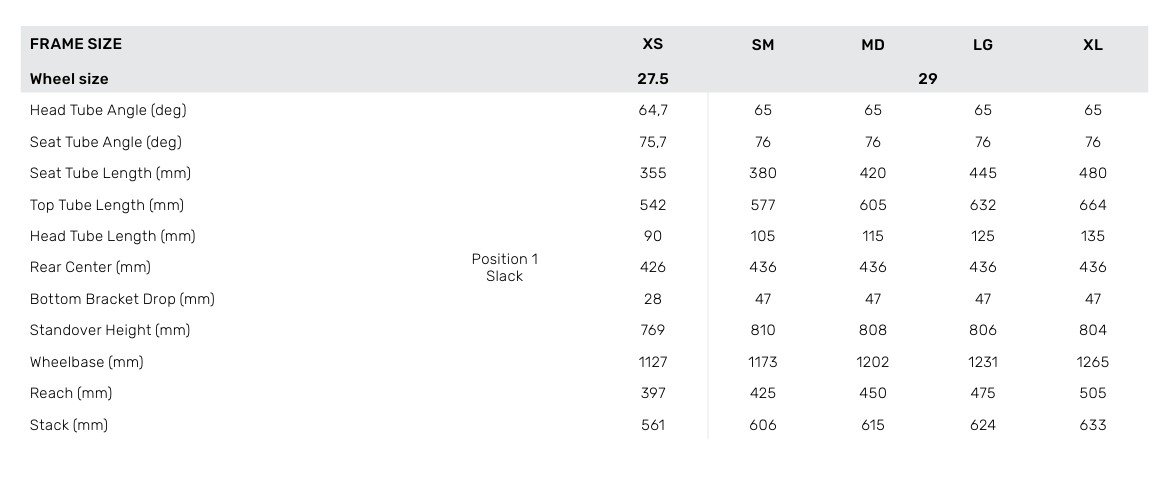This screenshot has height=499, width=1157.
Task: Click the MD frame size header
Action: click(x=873, y=45)
